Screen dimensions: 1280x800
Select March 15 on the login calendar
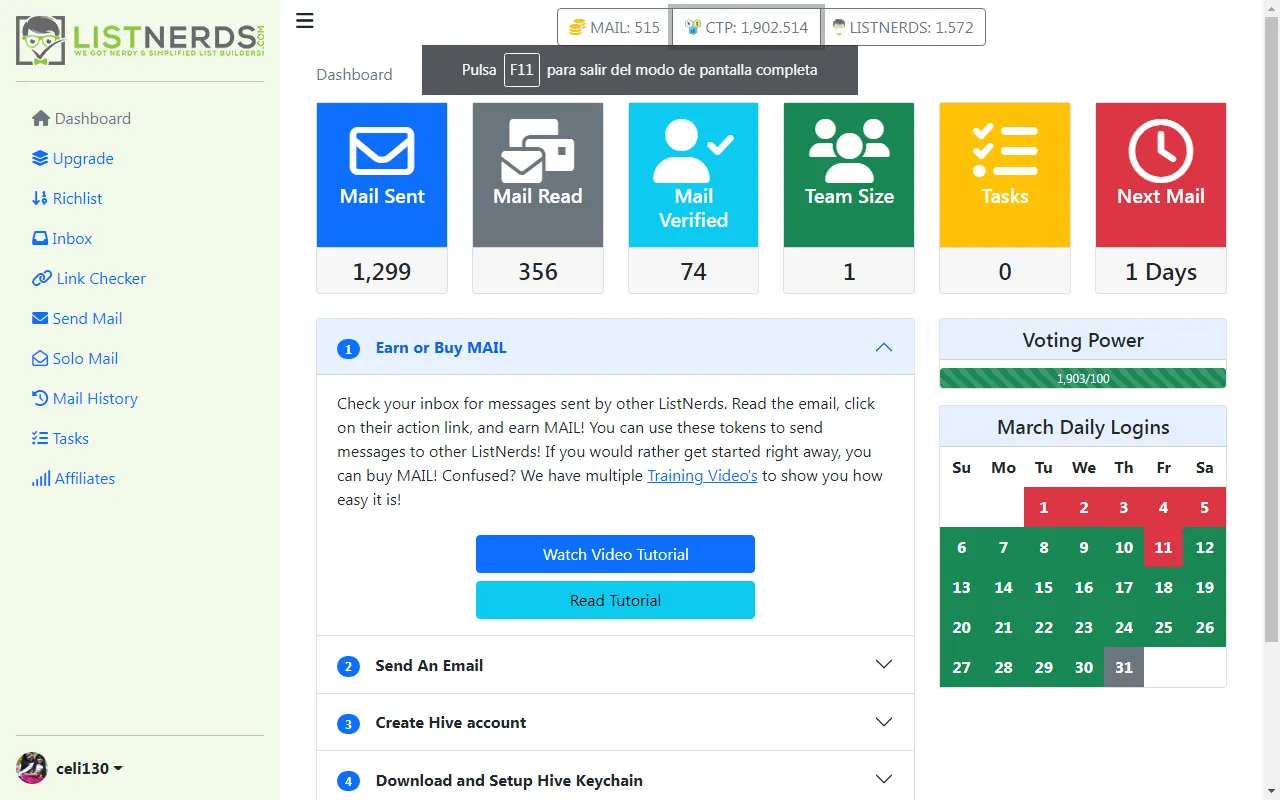click(x=1043, y=587)
